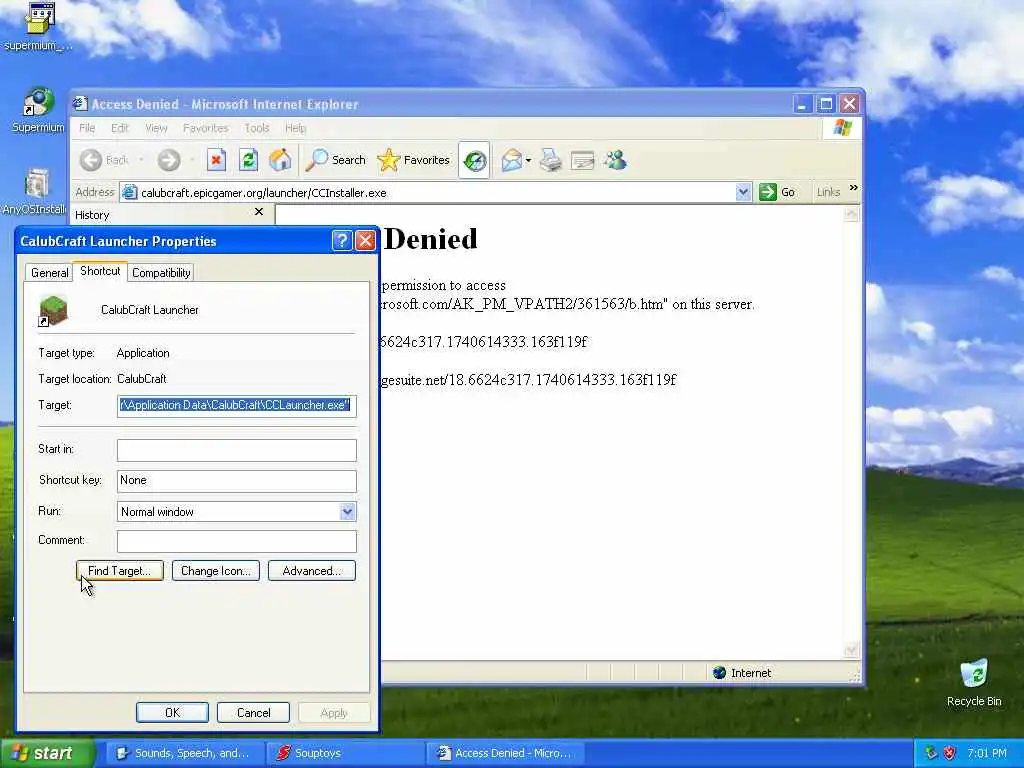Click the Back arrow in Internet Explorer
This screenshot has height=768, width=1024.
(91, 160)
